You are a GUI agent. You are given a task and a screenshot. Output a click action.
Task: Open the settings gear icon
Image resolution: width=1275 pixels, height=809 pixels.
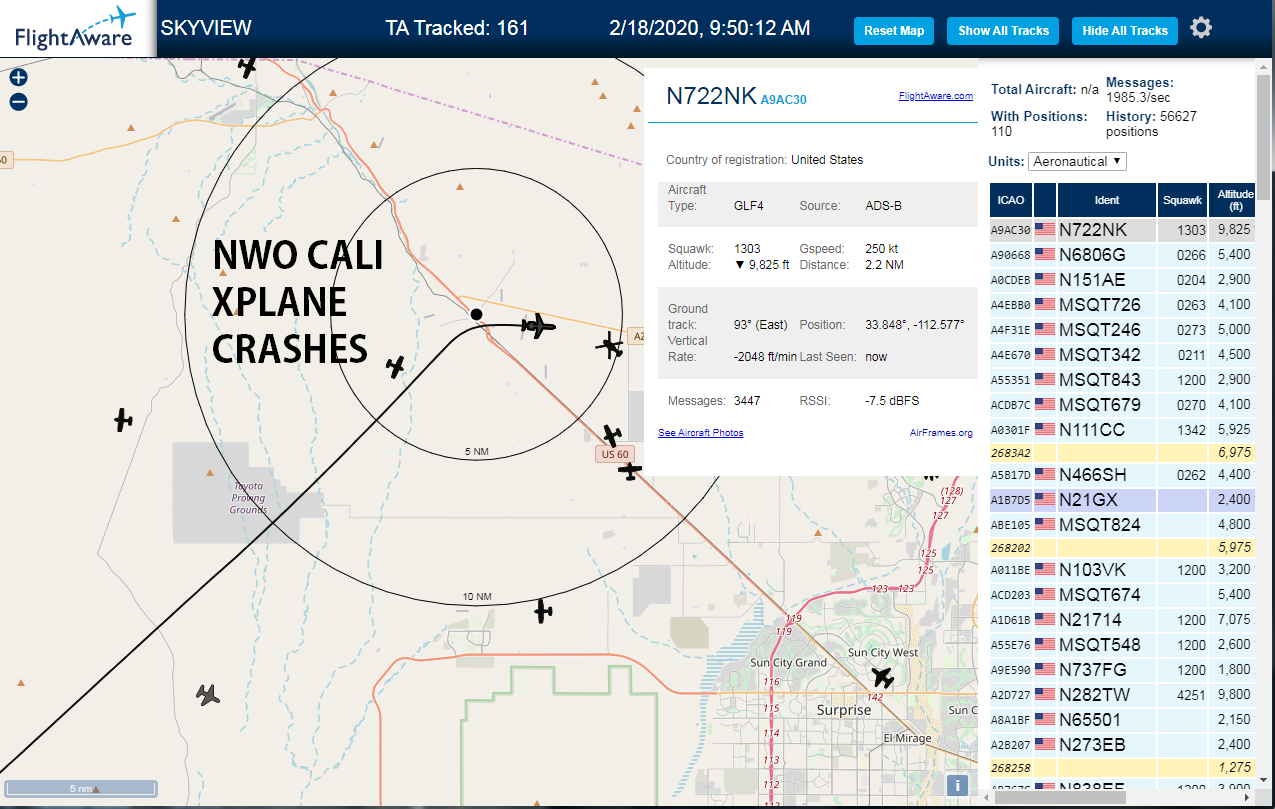point(1201,28)
